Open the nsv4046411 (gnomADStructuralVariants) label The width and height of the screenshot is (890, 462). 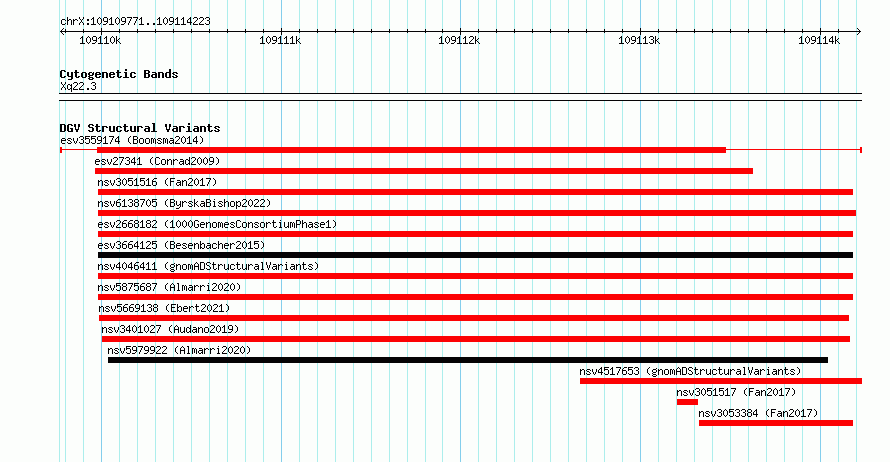click(x=208, y=266)
